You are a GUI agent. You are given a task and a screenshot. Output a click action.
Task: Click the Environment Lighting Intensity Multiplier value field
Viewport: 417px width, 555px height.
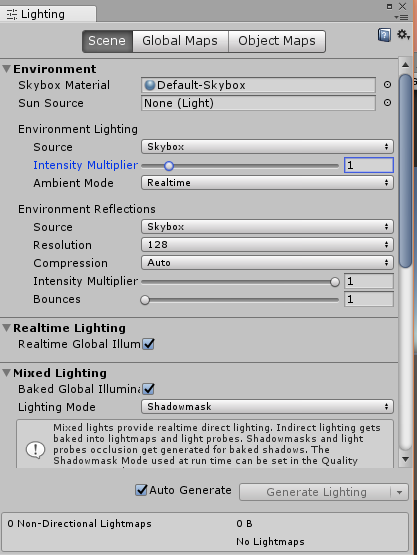[x=369, y=165]
